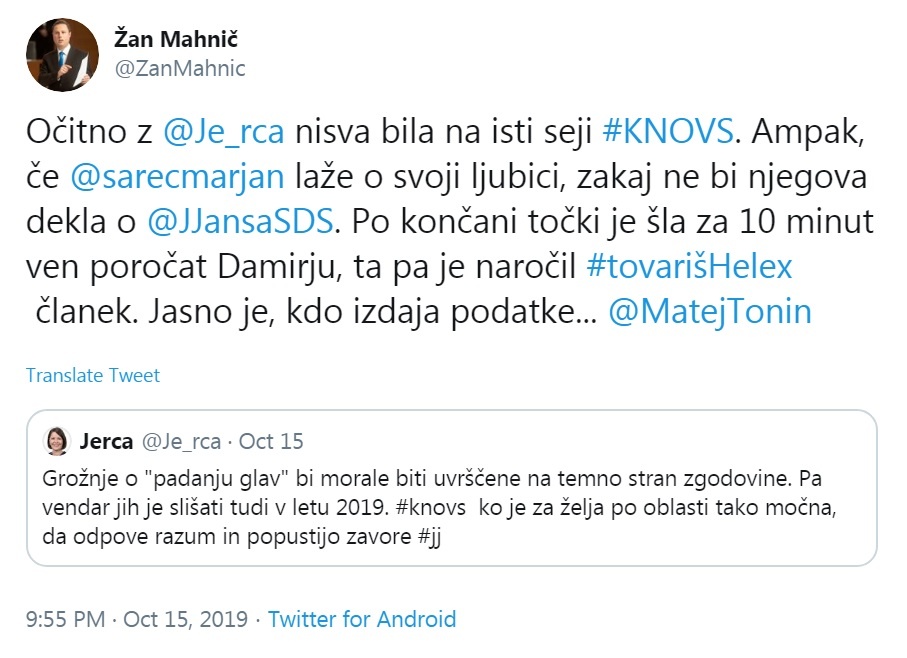
Task: Open the Oct 15, 2019 date link
Action: coord(188,619)
